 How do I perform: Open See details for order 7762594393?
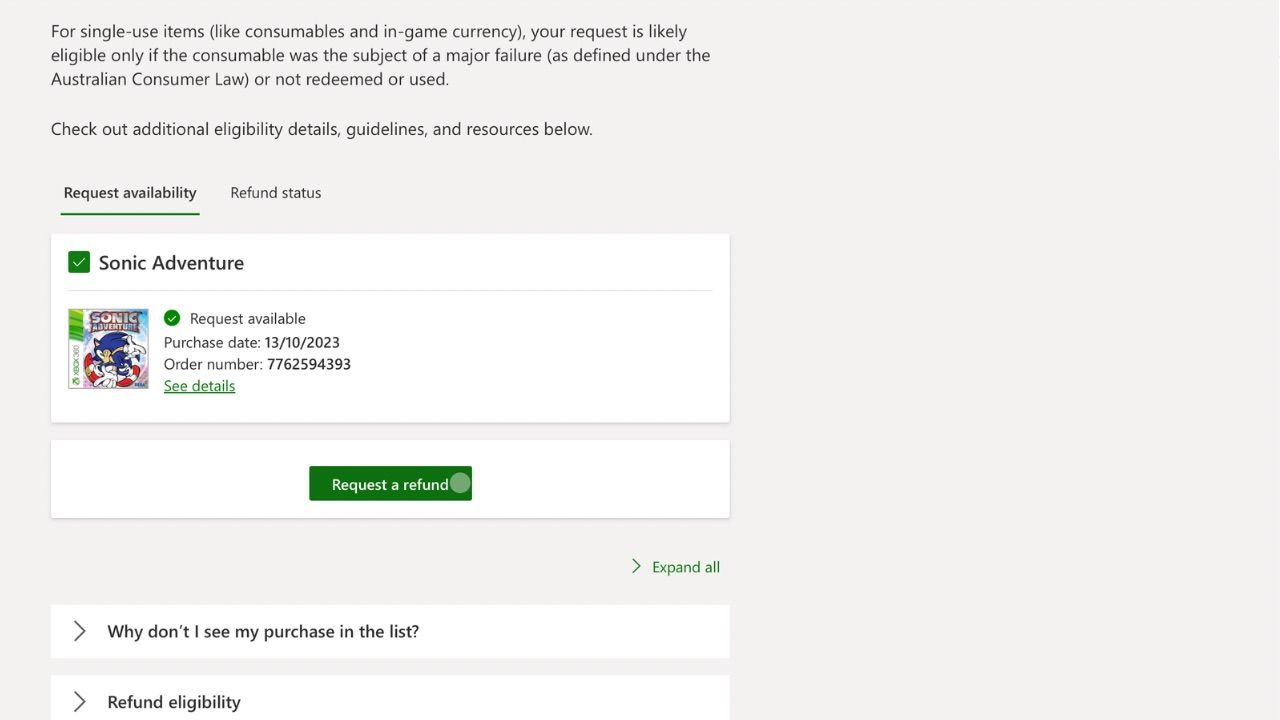pos(199,385)
